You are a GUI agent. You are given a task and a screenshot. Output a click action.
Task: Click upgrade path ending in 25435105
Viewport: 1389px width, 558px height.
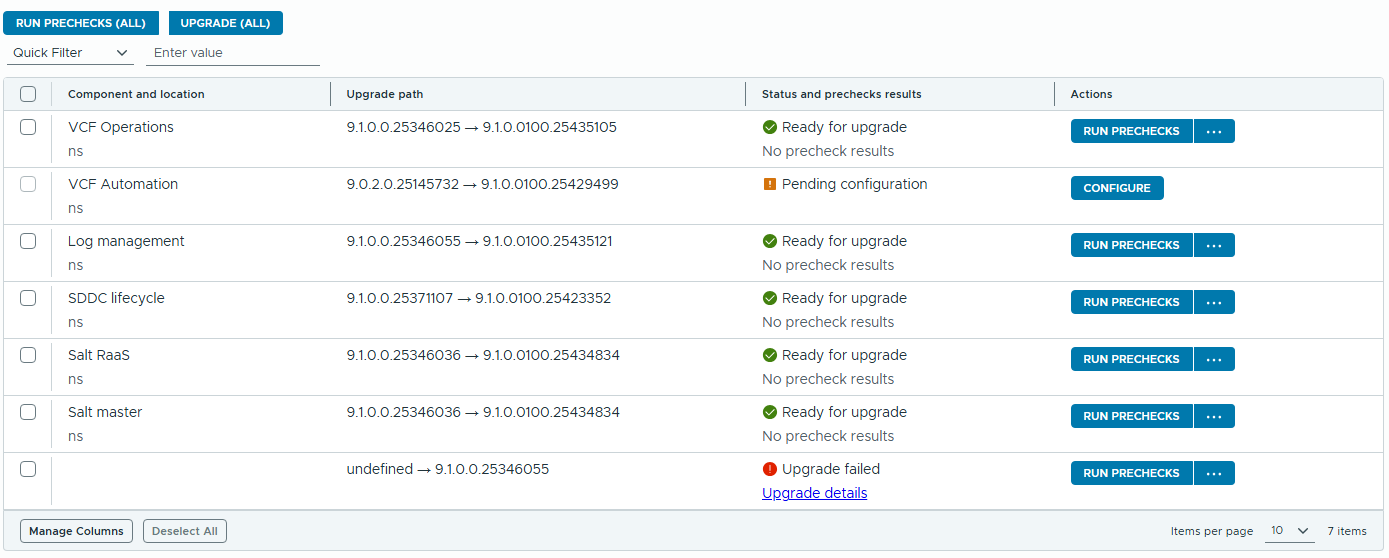point(481,127)
